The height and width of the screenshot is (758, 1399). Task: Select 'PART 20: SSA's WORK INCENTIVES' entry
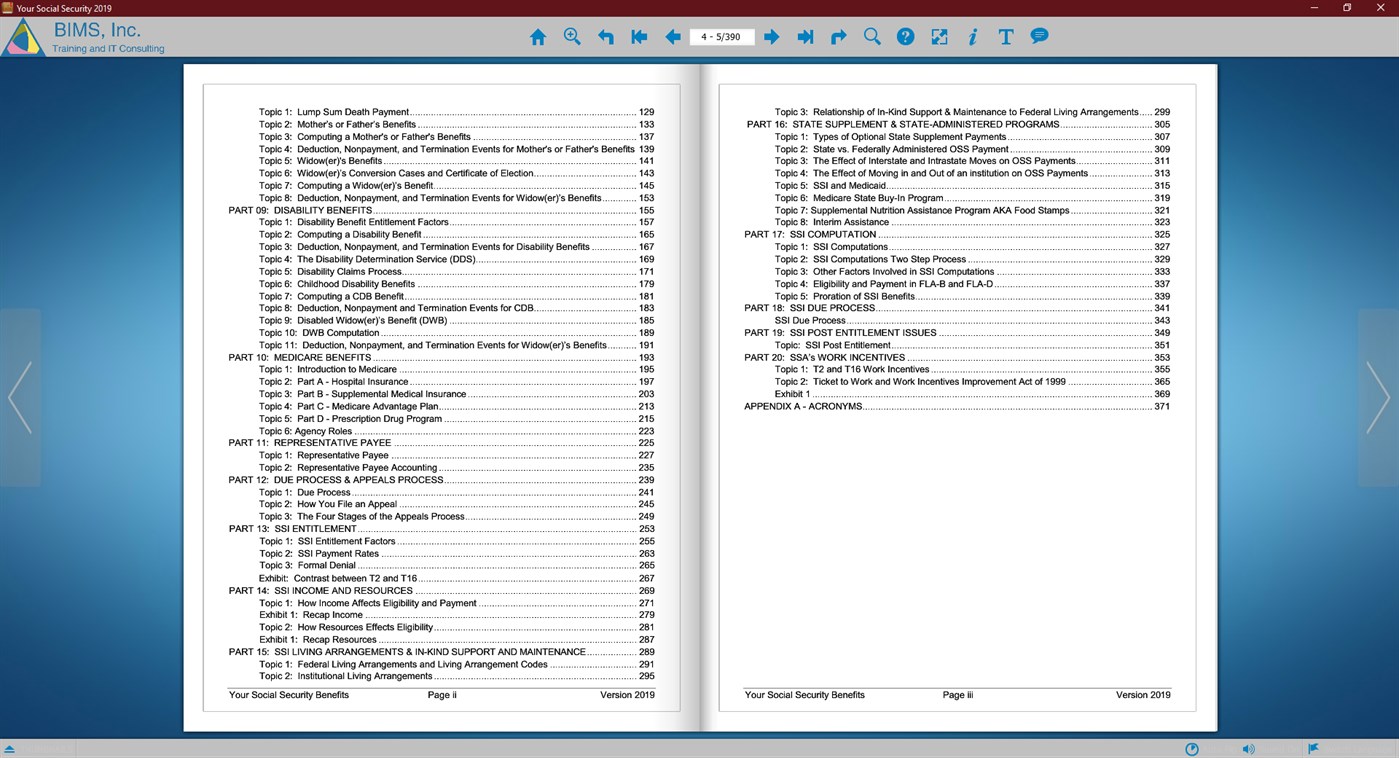coord(957,357)
